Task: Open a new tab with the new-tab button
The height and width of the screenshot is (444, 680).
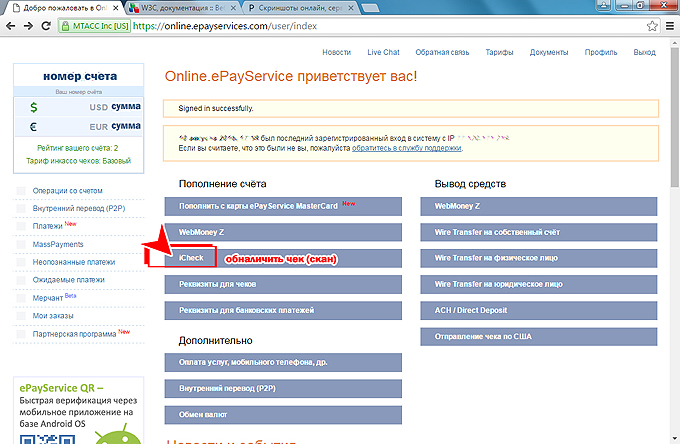Action: coord(370,8)
